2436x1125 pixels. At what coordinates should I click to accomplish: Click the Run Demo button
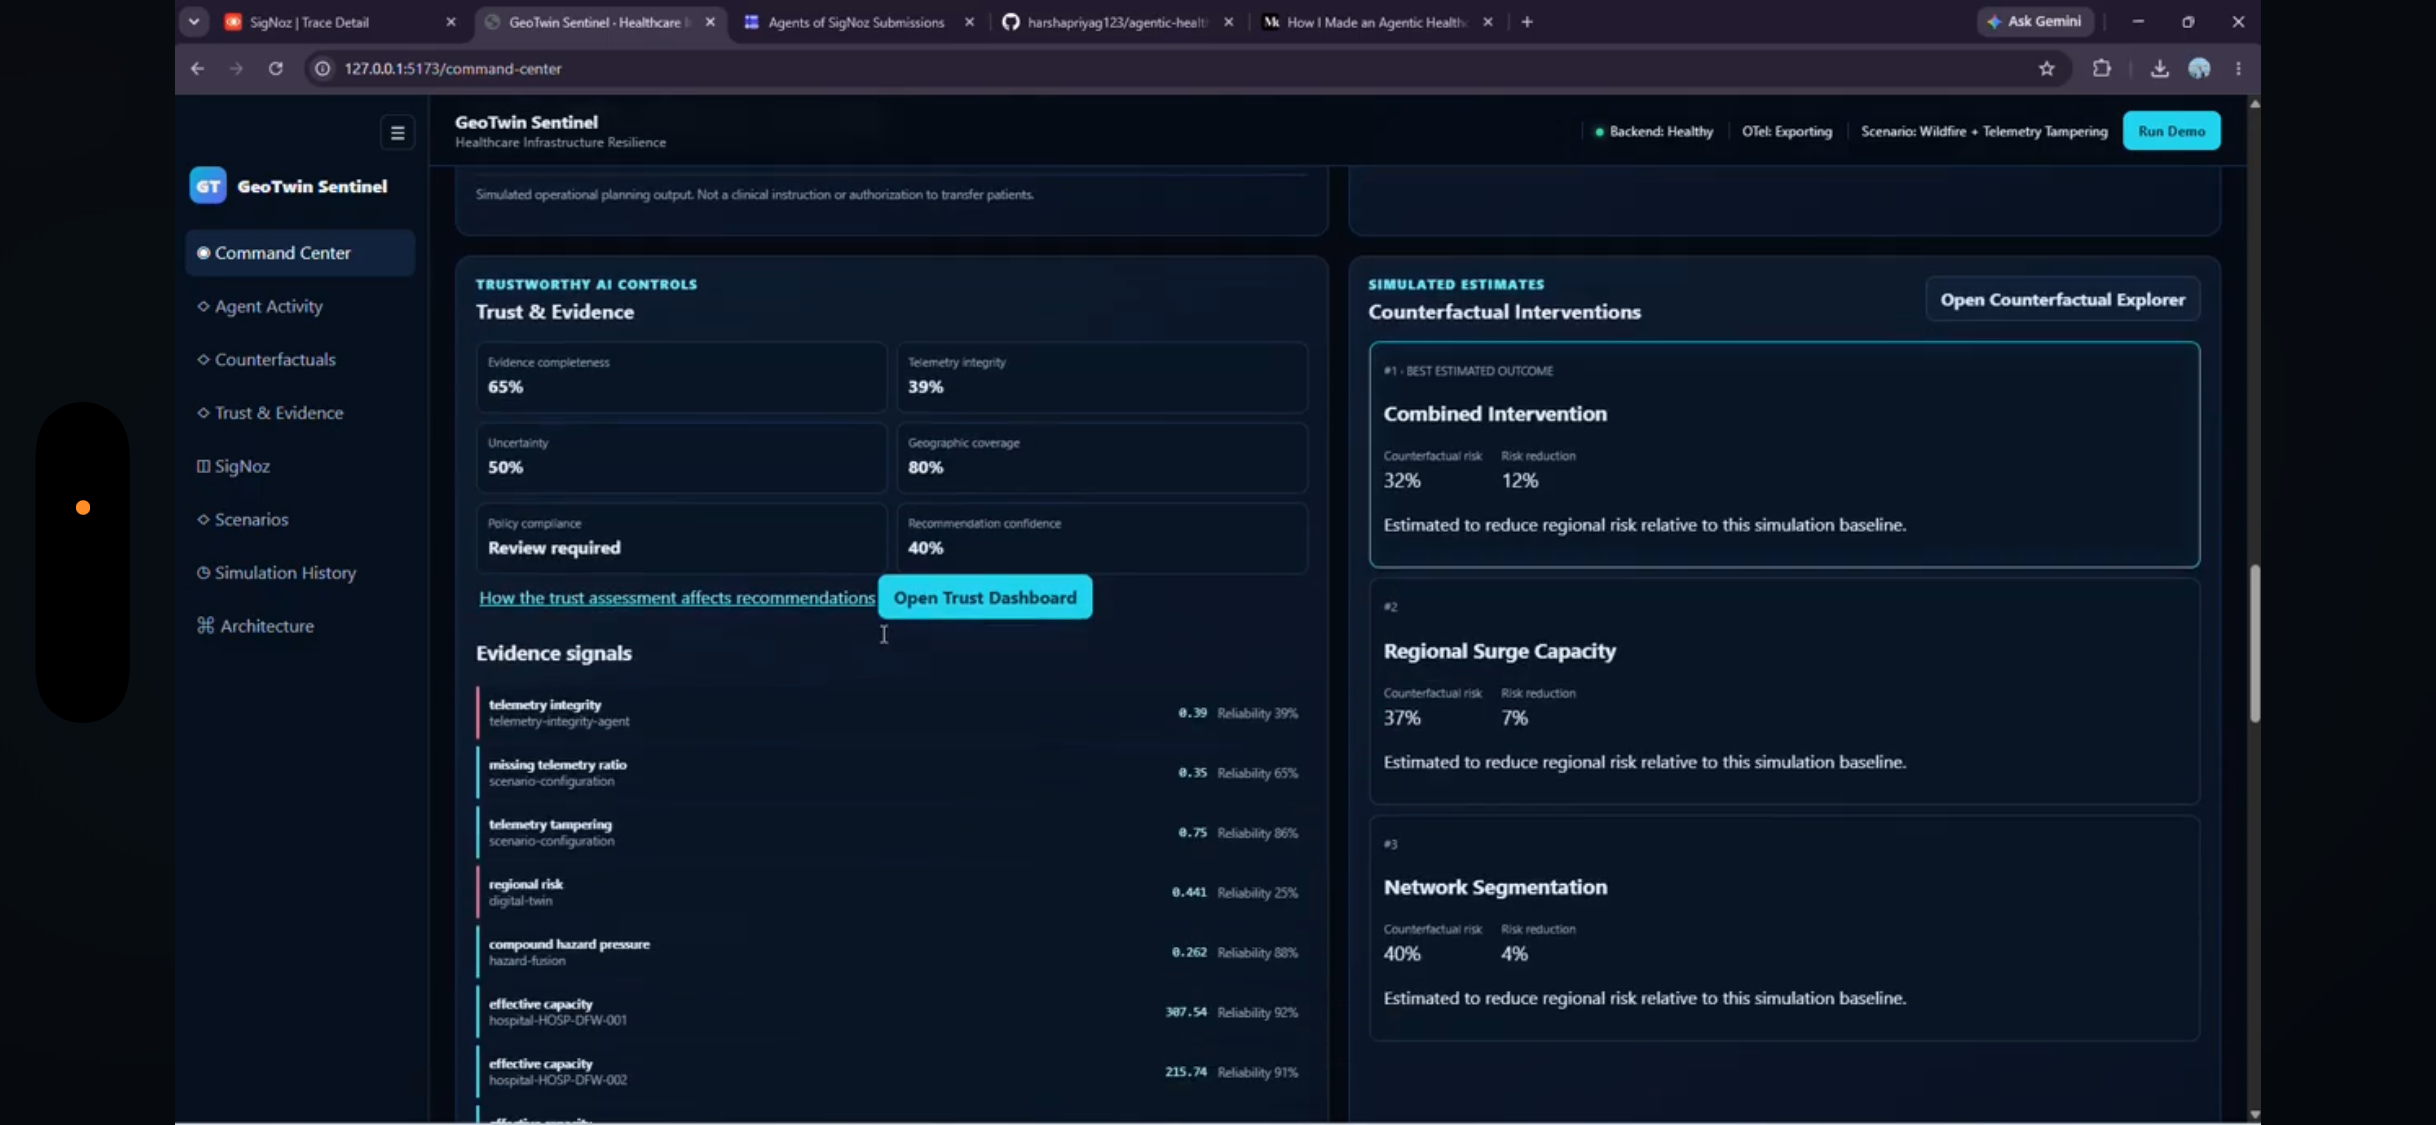pyautogui.click(x=2171, y=131)
